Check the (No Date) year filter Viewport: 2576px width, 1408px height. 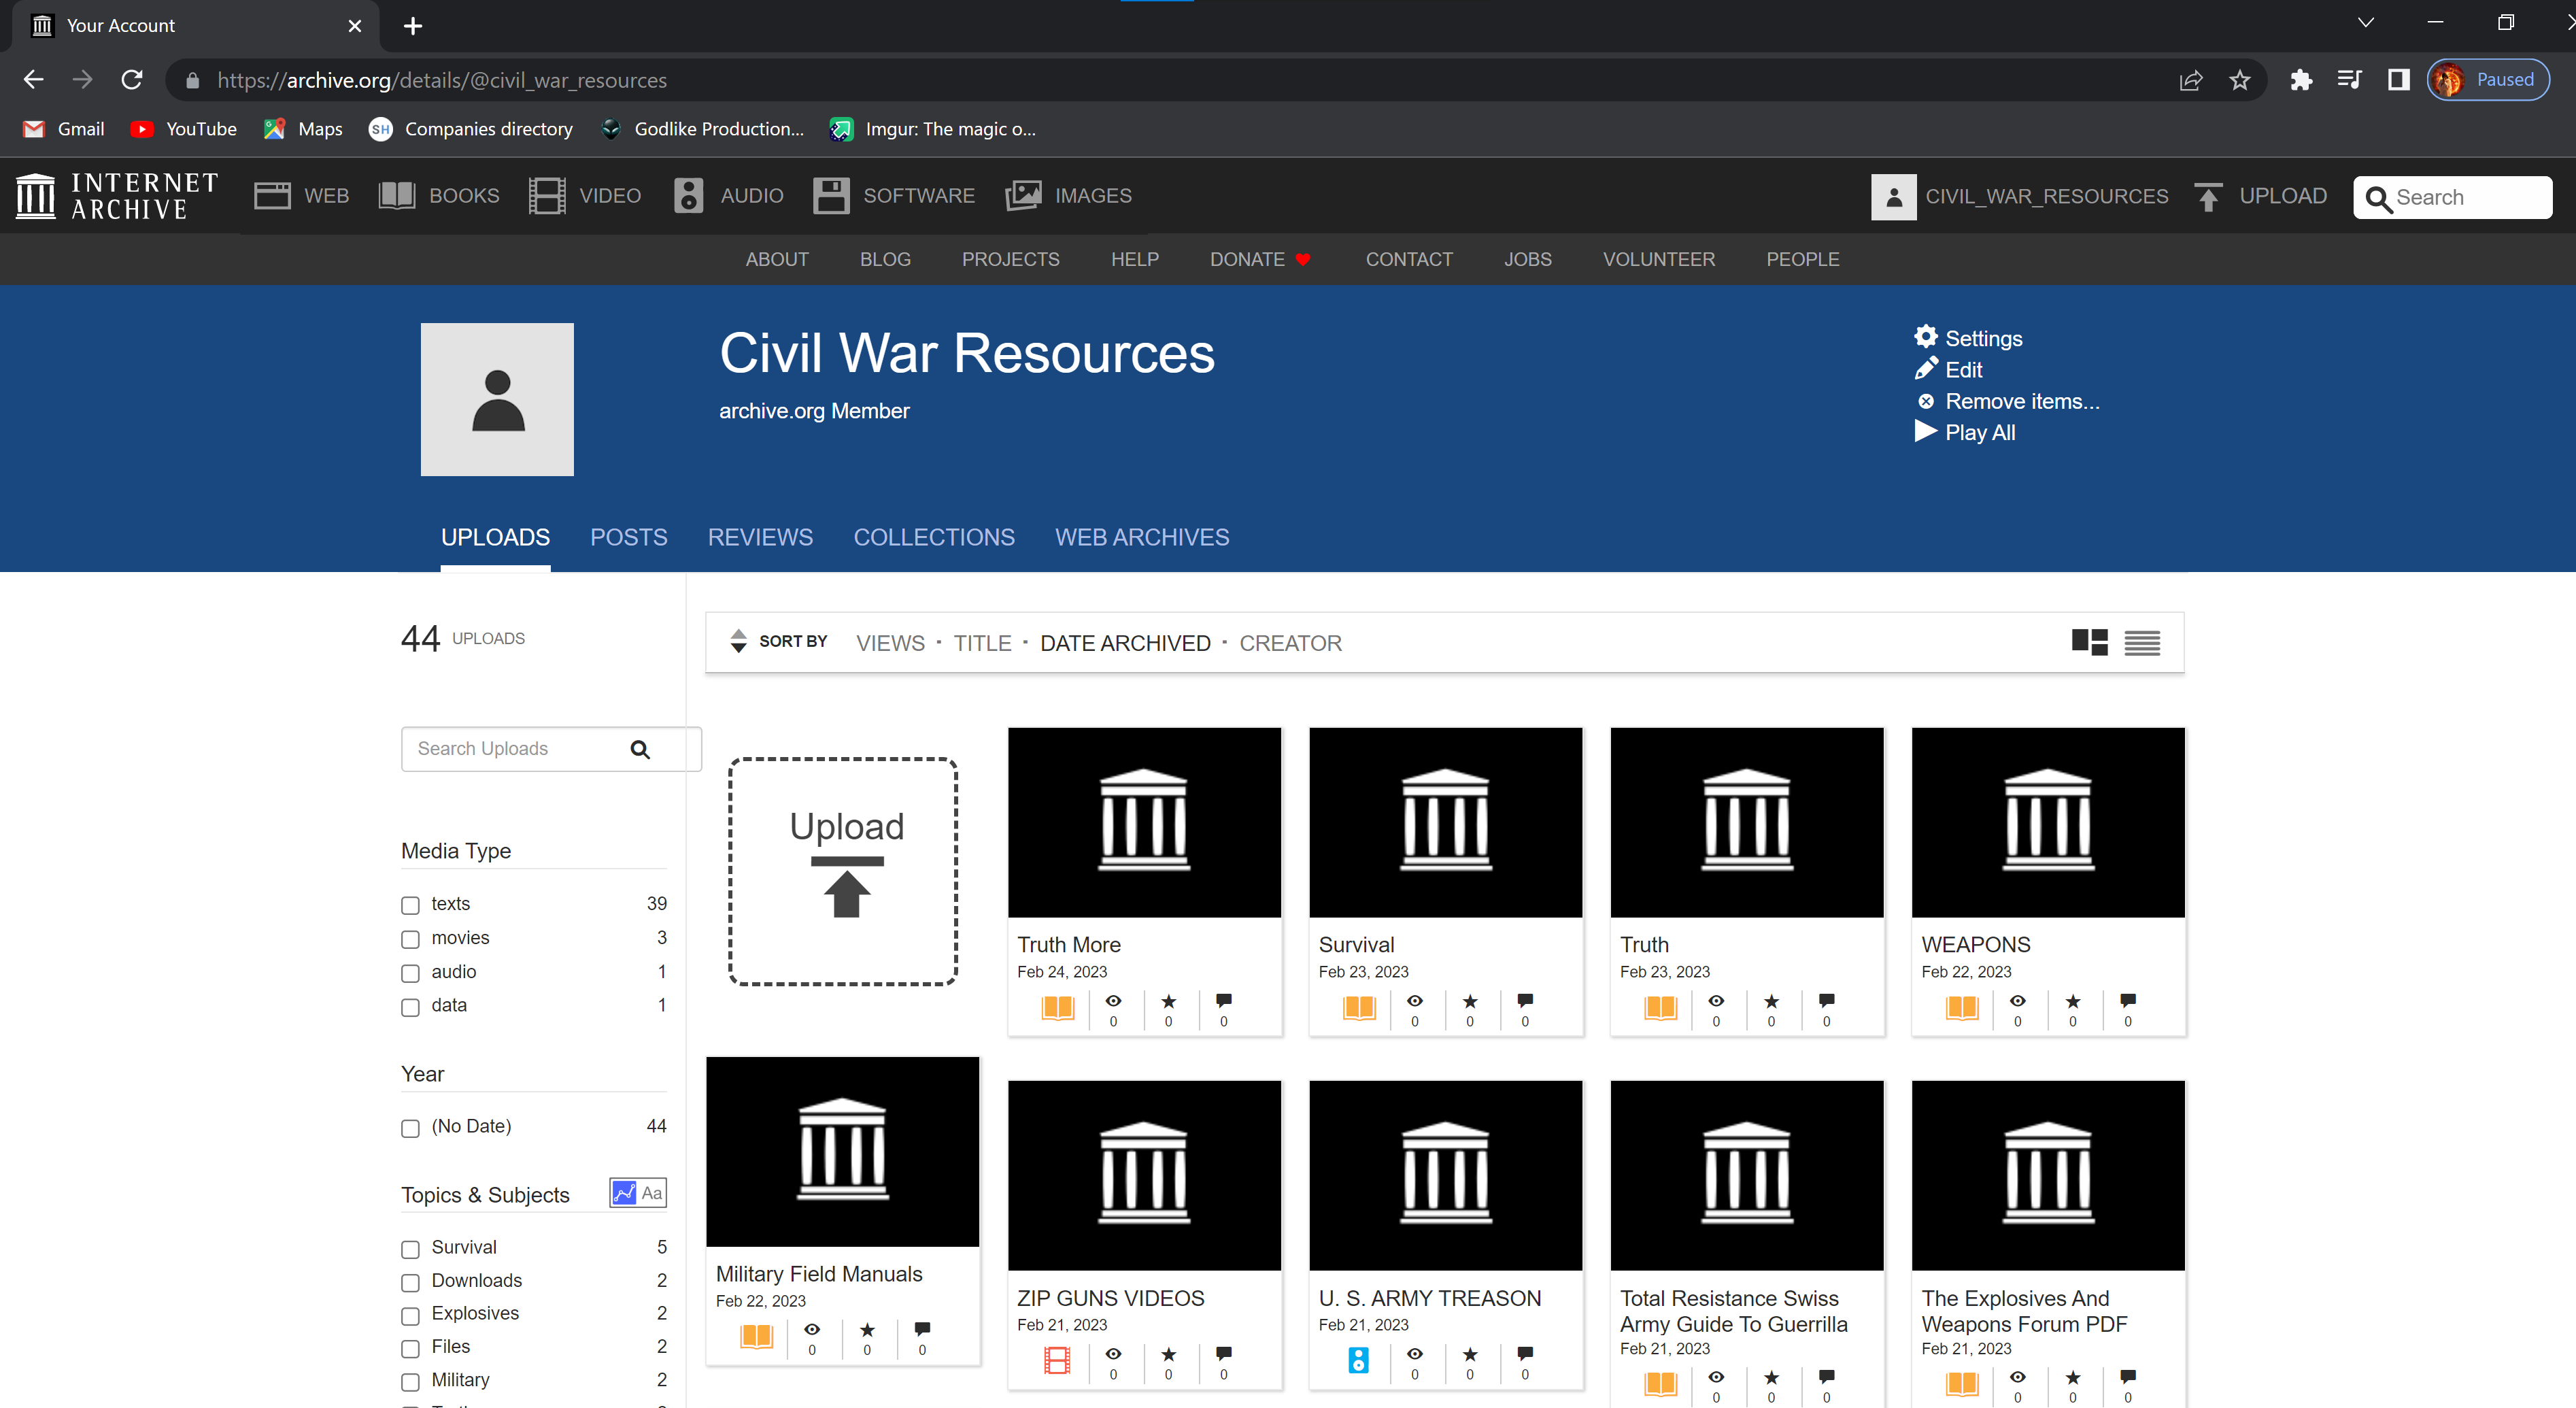pyautogui.click(x=410, y=1128)
